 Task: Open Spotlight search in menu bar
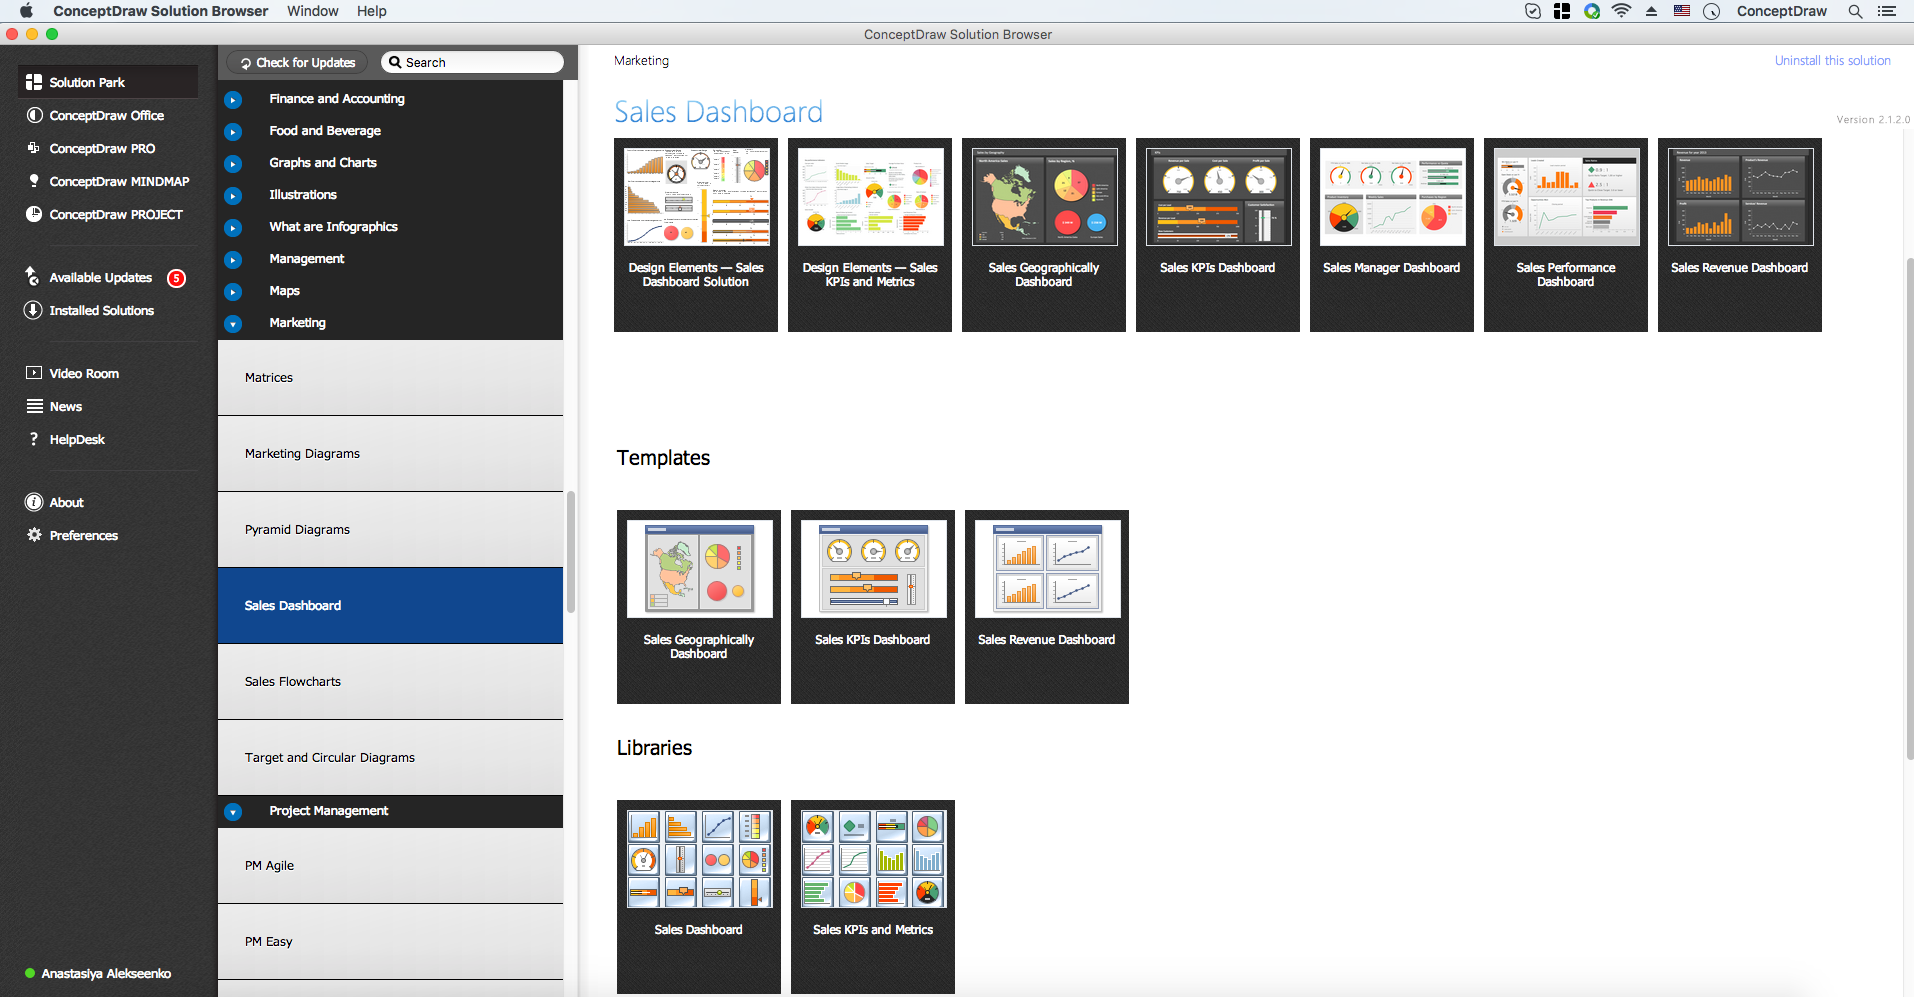[x=1855, y=11]
